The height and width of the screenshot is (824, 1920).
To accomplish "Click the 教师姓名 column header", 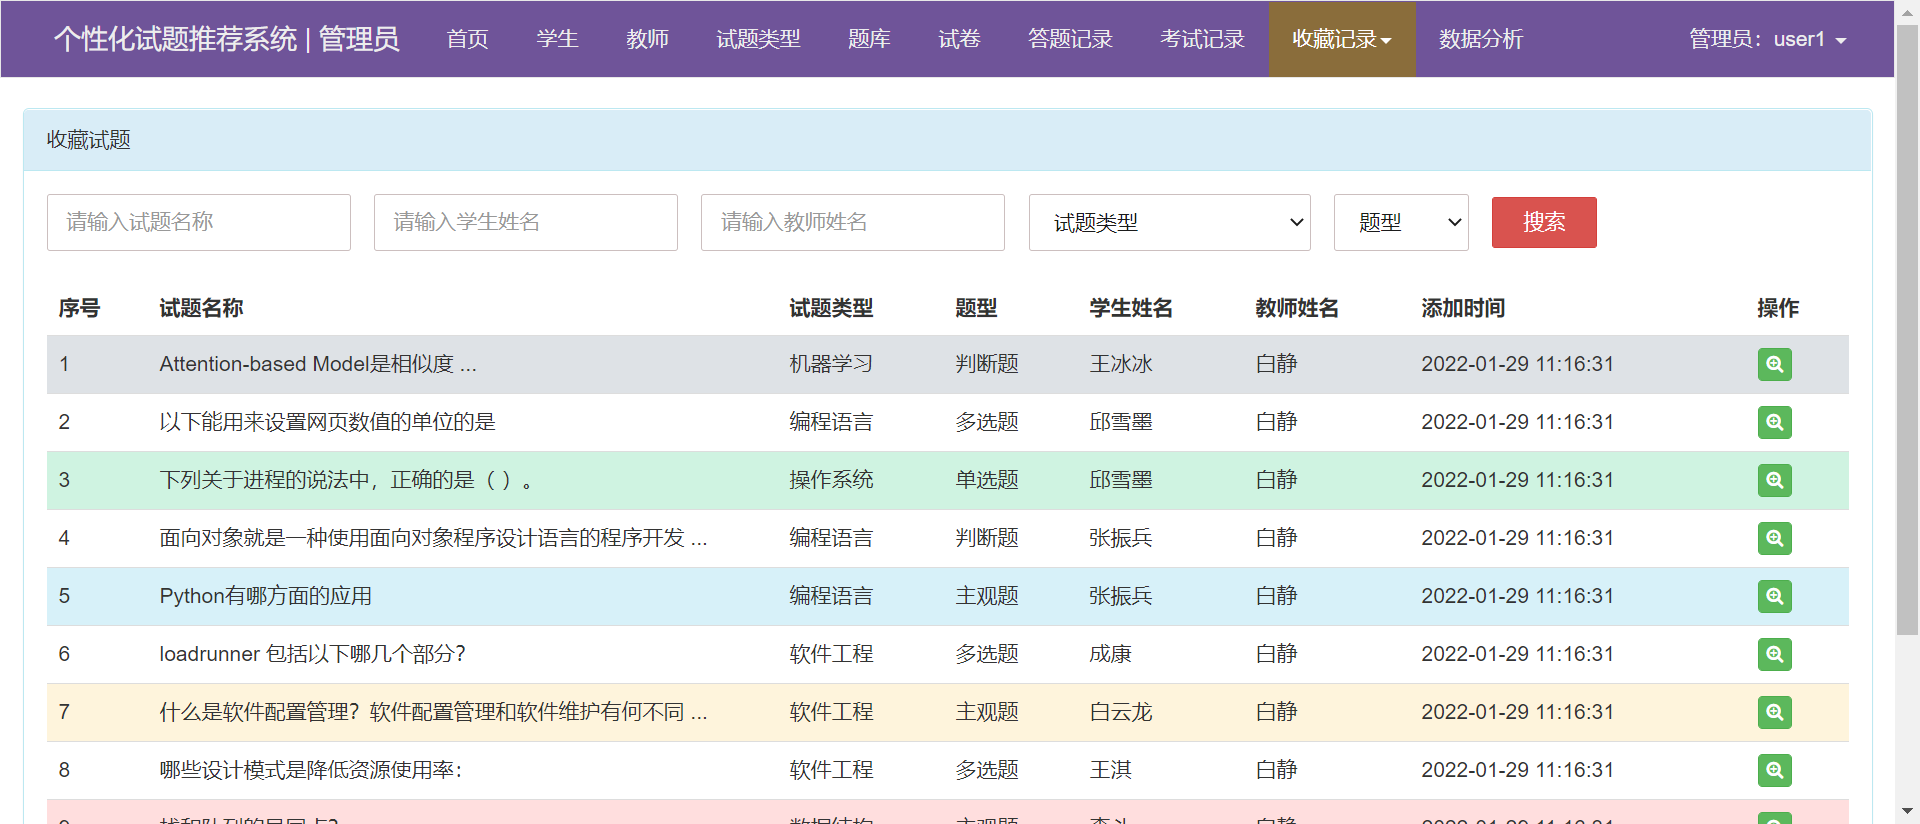I will point(1297,308).
